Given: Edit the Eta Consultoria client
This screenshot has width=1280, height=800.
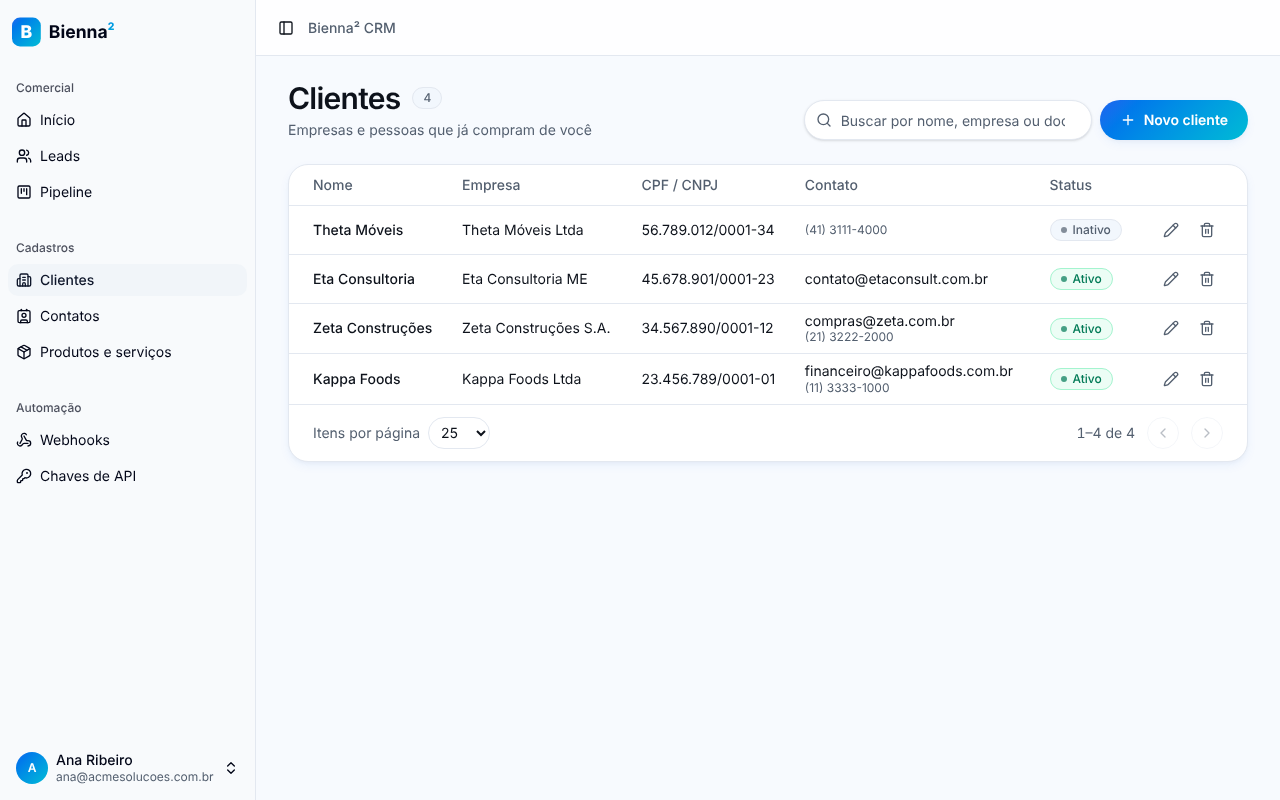Looking at the screenshot, I should pos(1171,279).
